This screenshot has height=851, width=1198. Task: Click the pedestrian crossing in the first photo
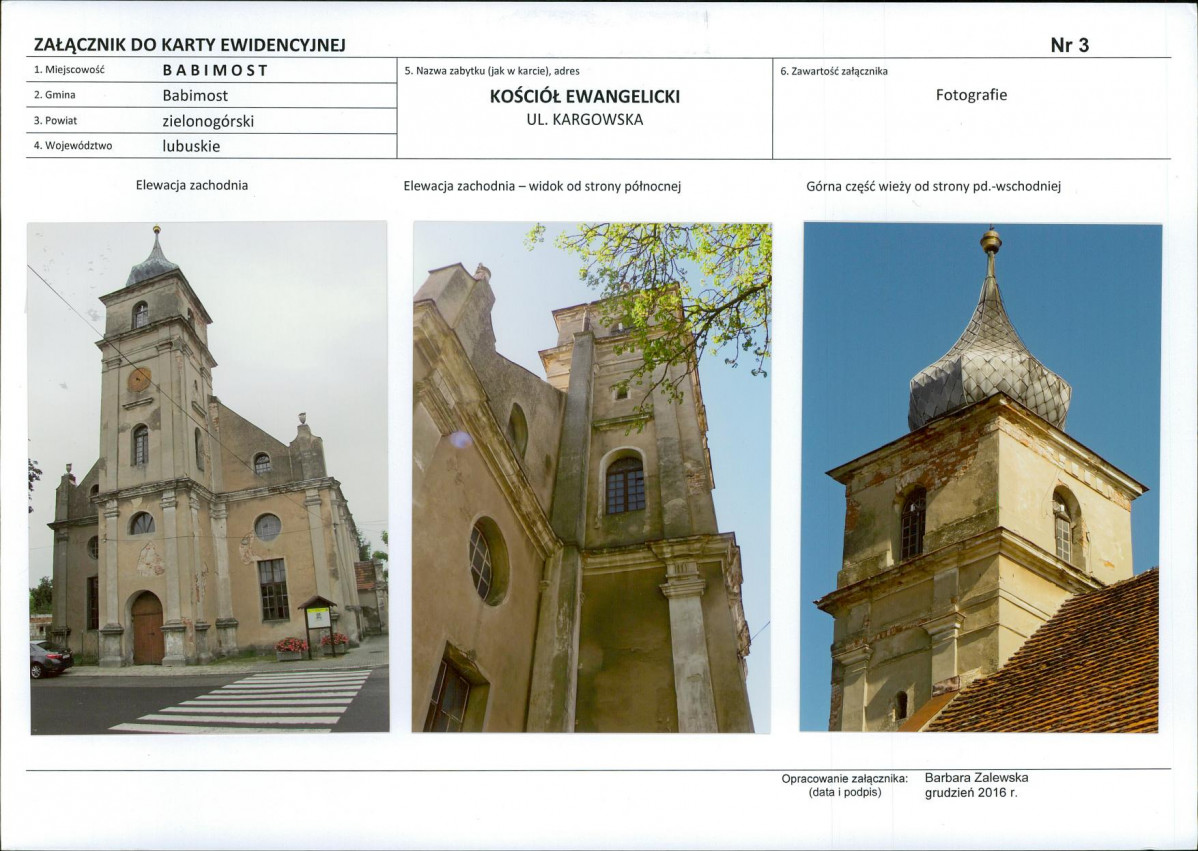point(244,701)
